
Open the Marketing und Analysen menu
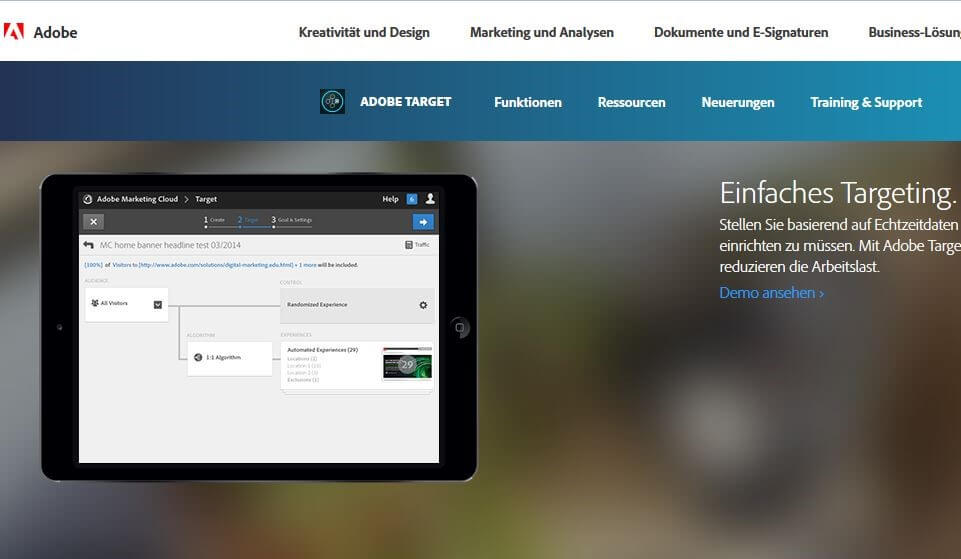coord(542,32)
